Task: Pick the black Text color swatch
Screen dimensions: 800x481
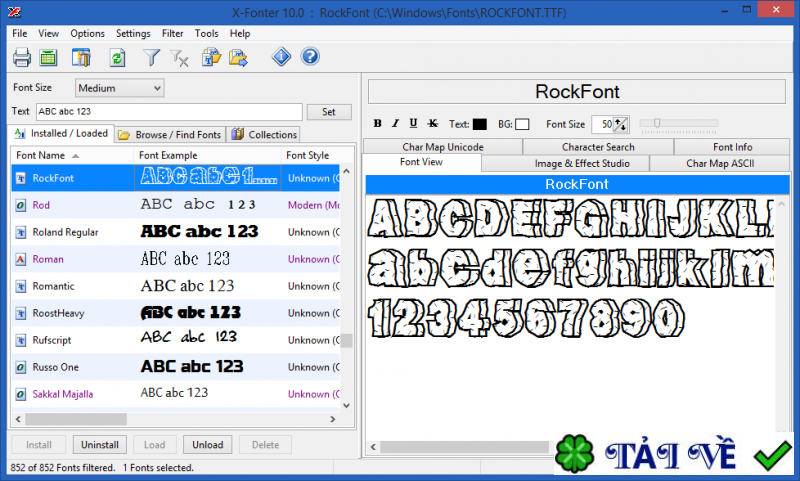Action: [480, 124]
